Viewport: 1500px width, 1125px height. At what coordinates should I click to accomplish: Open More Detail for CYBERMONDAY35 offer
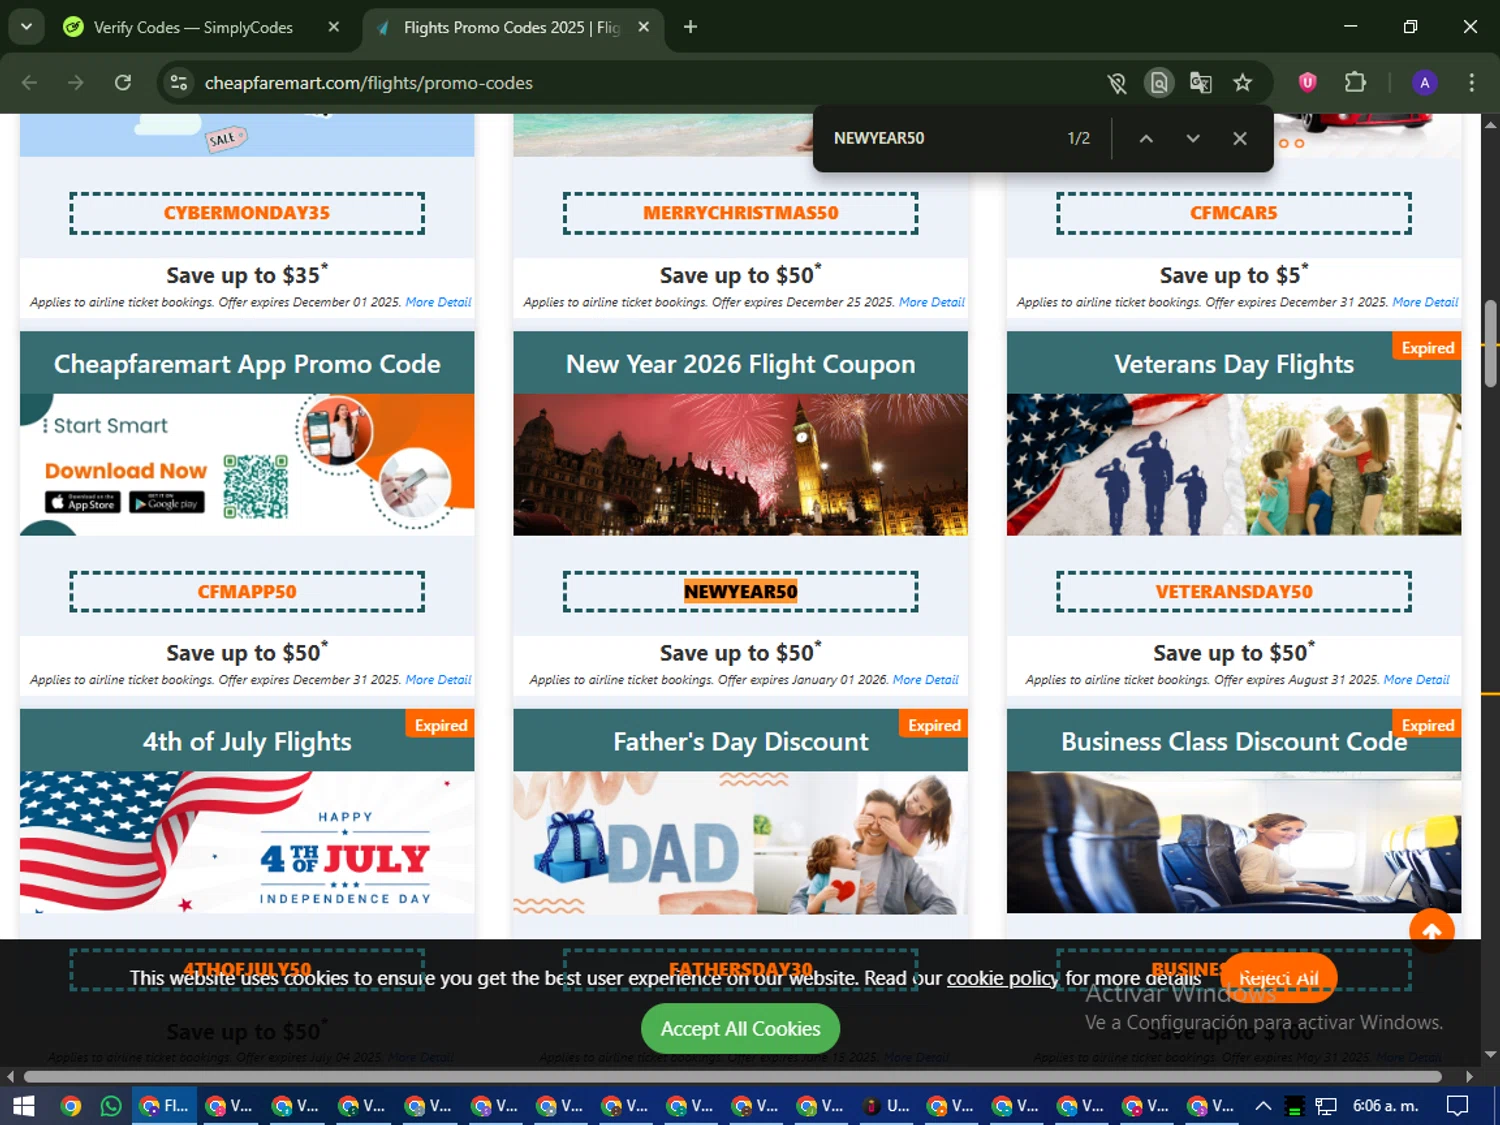coord(438,302)
